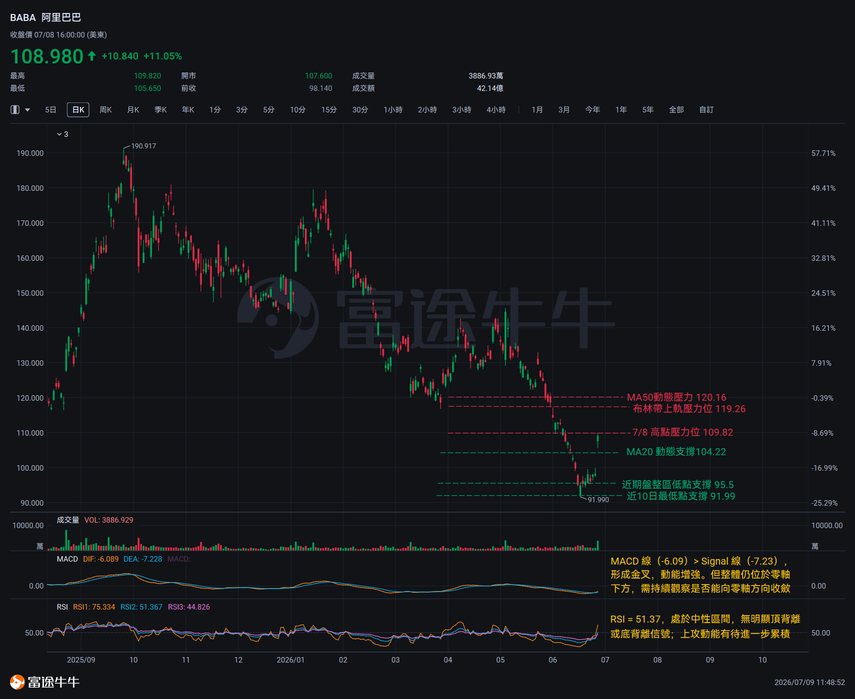Click the 190.917 high price label
Image resolution: width=855 pixels, height=699 pixels.
[143, 146]
